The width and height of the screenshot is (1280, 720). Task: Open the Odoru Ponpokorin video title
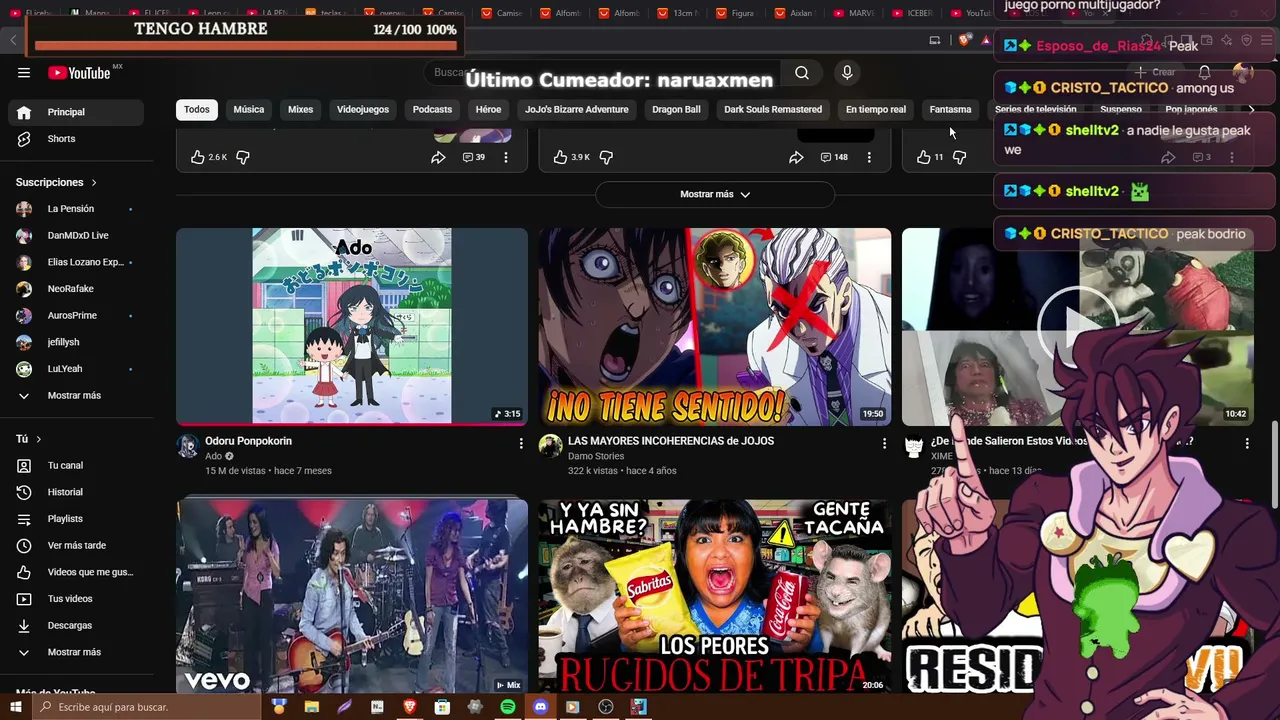click(x=248, y=441)
